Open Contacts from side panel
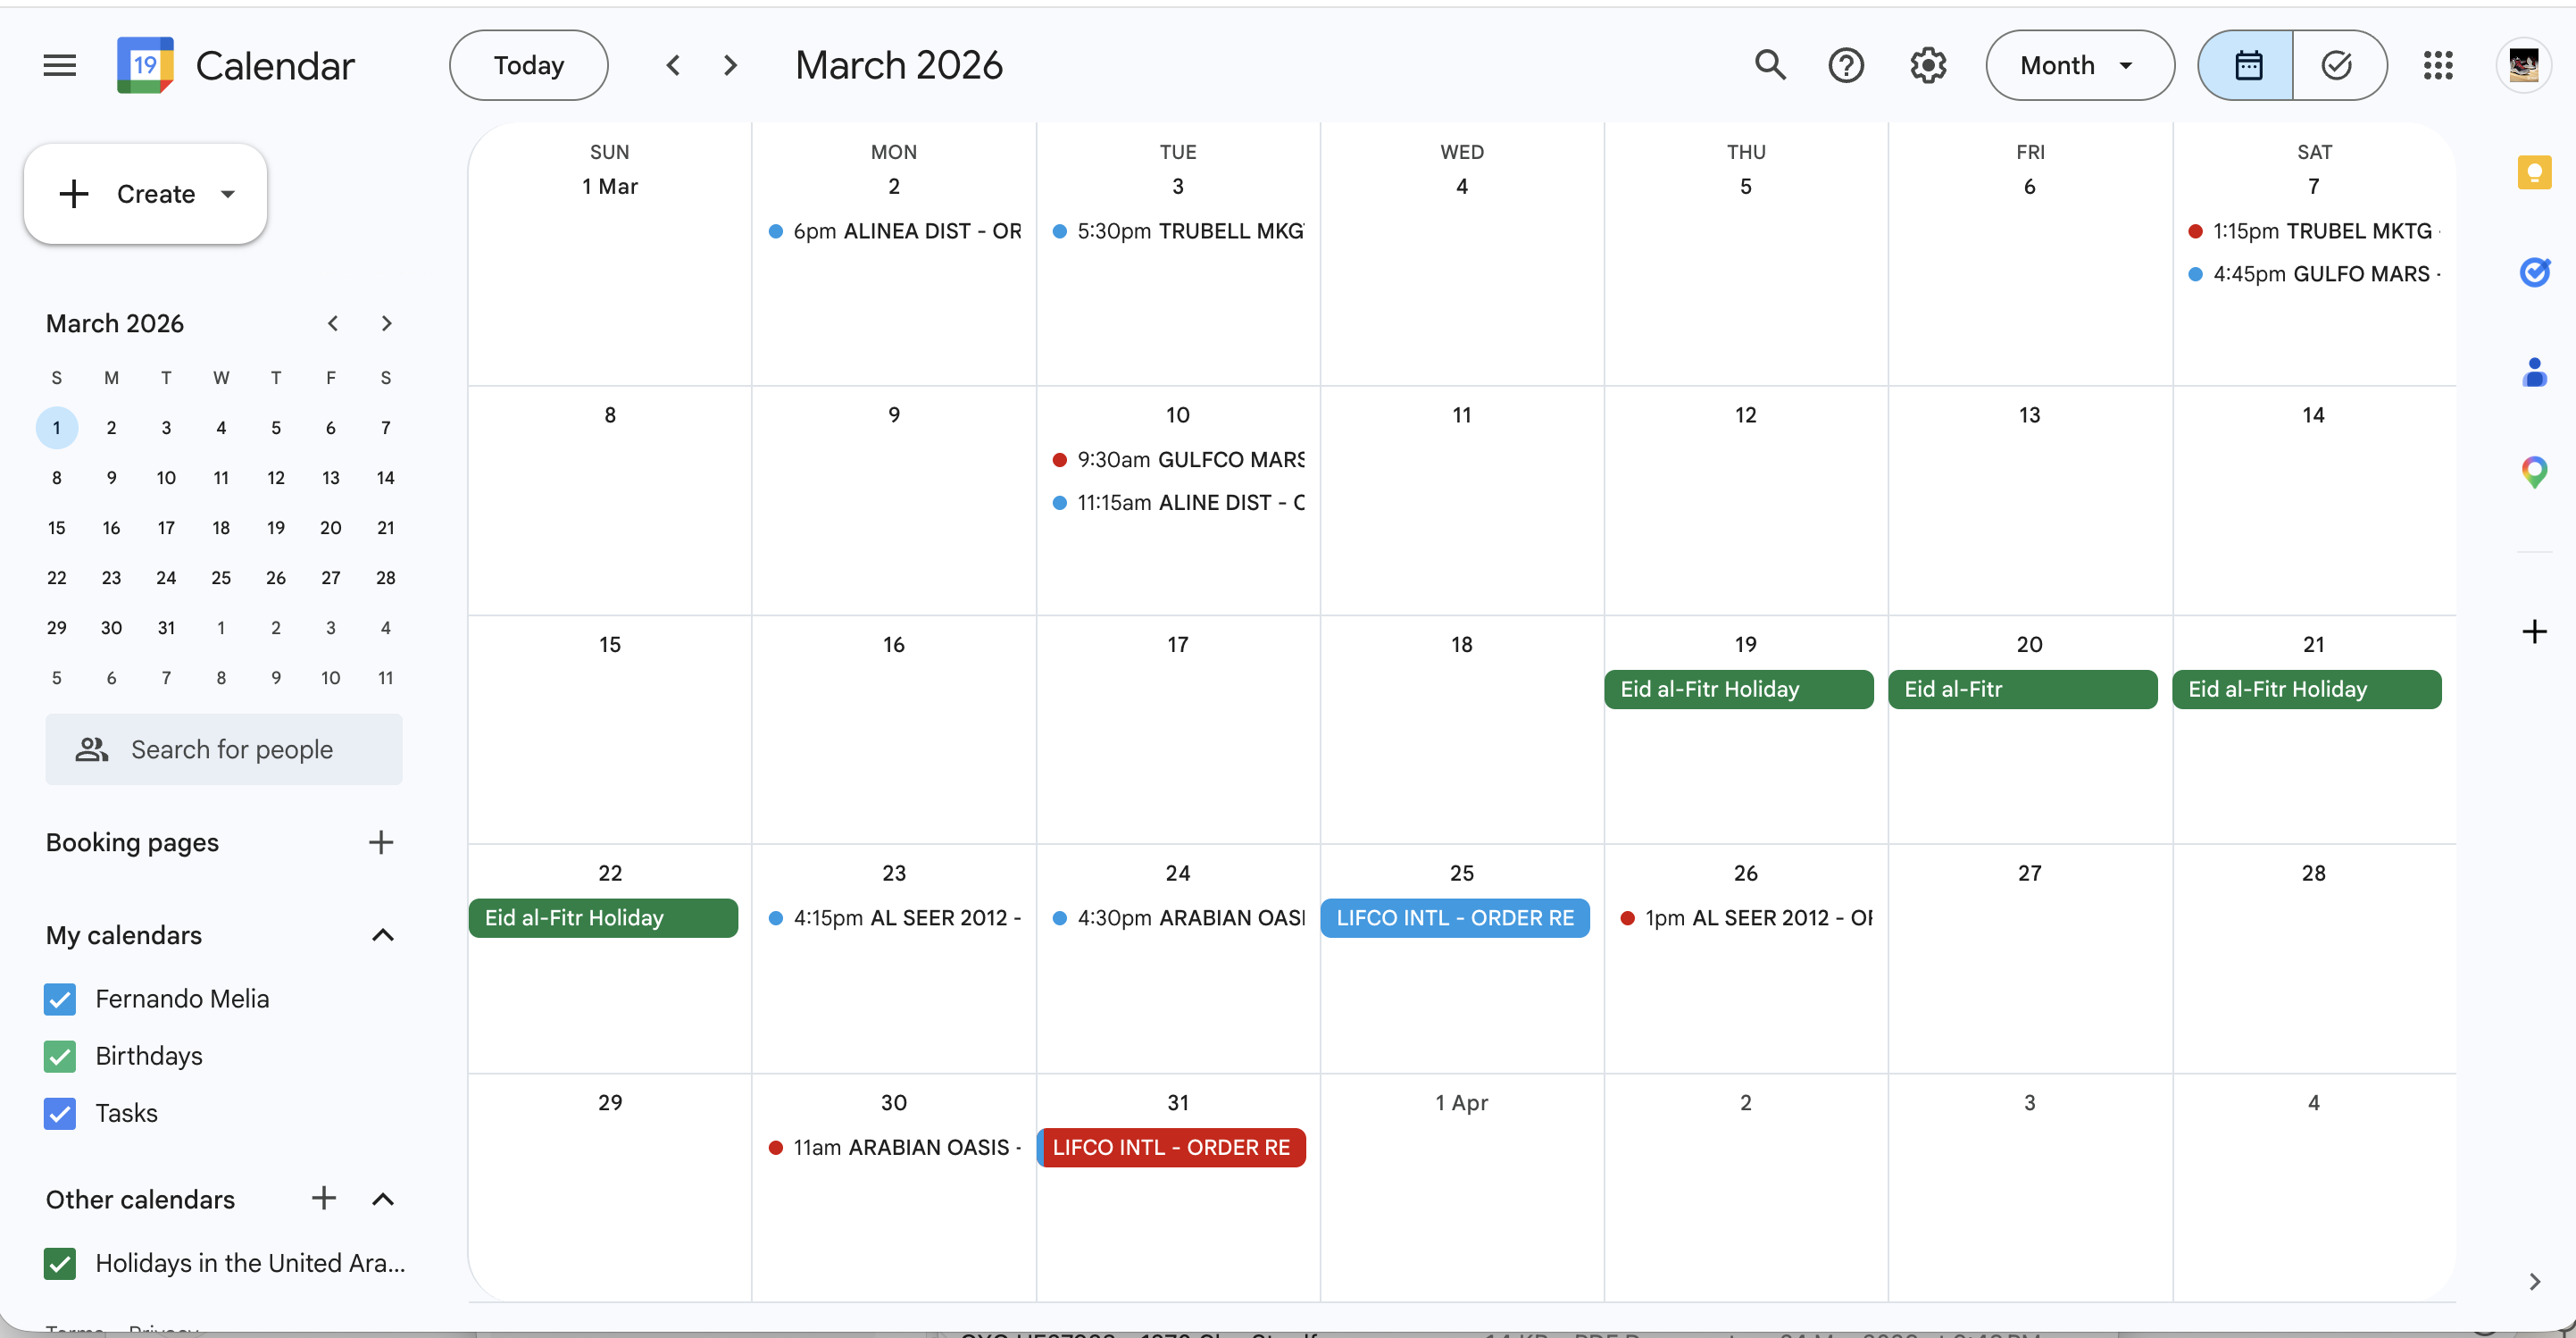The height and width of the screenshot is (1338, 2576). pyautogui.click(x=2534, y=372)
